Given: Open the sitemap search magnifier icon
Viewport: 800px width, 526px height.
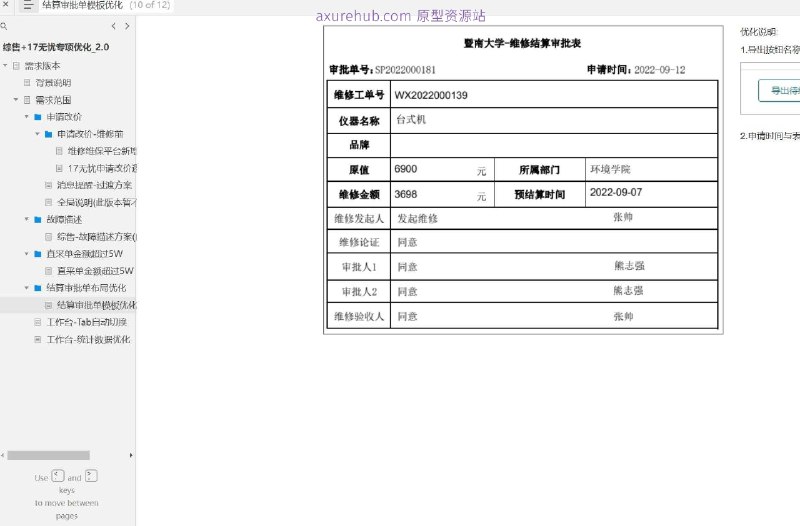Looking at the screenshot, I should tap(4, 26).
